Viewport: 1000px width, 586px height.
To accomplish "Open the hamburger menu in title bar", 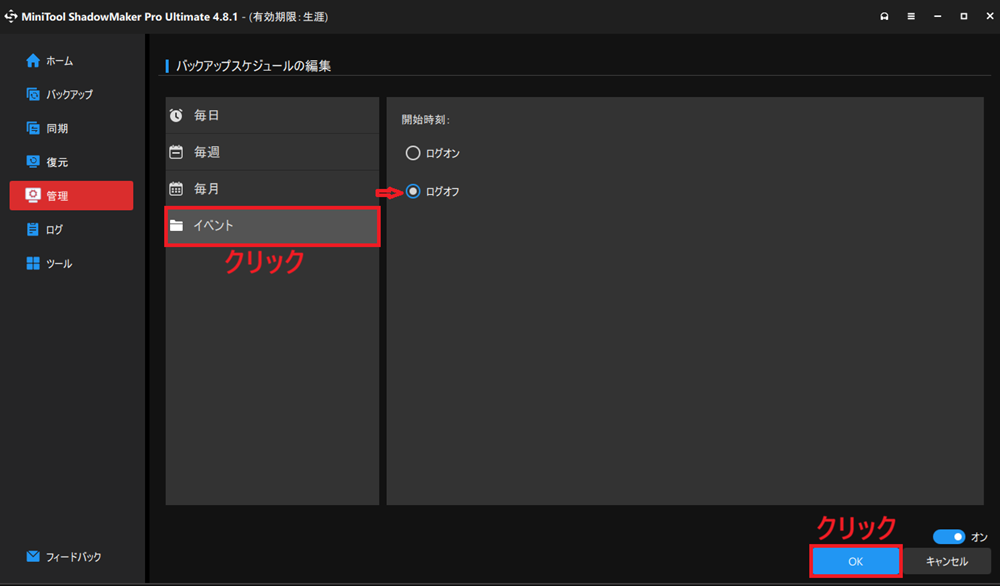I will pos(911,17).
